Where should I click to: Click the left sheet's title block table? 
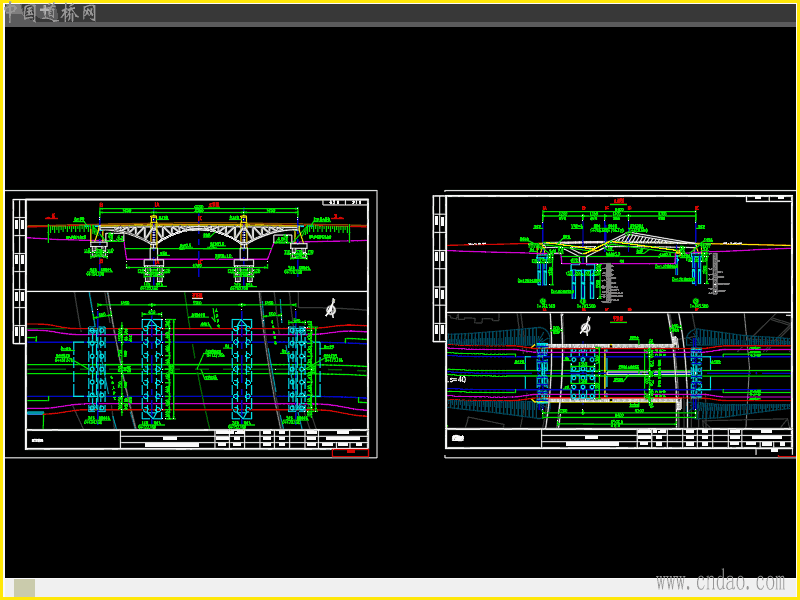coord(197,439)
